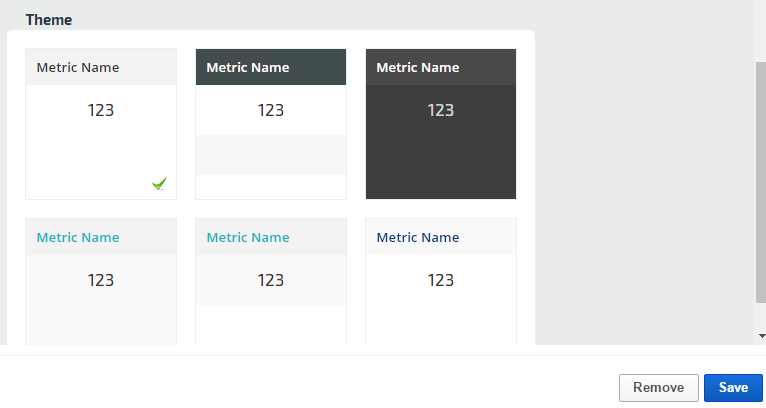This screenshot has width=766, height=408.
Task: Click 123 value in the navy-titled theme
Action: [441, 280]
